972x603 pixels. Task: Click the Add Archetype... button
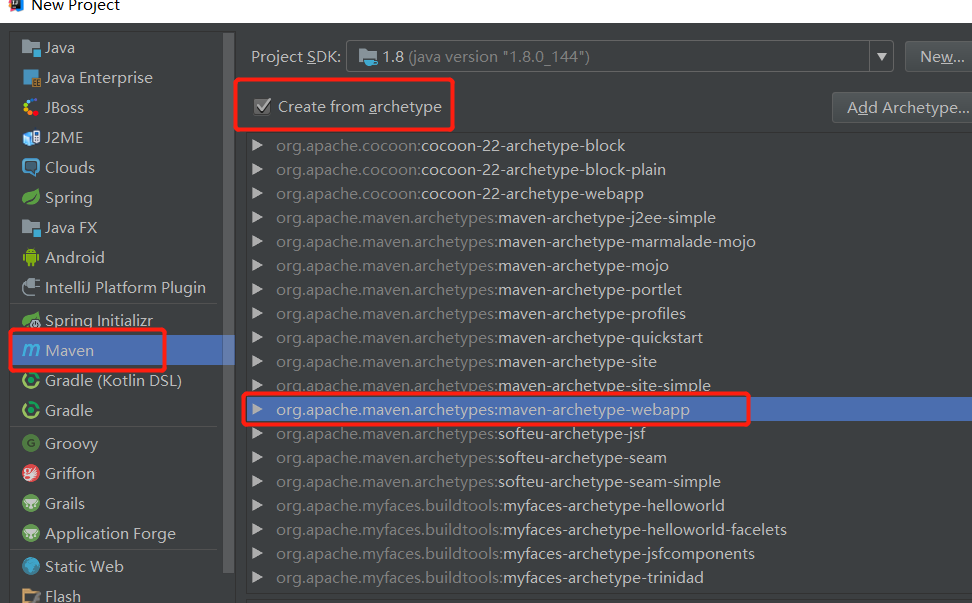pyautogui.click(x=902, y=107)
